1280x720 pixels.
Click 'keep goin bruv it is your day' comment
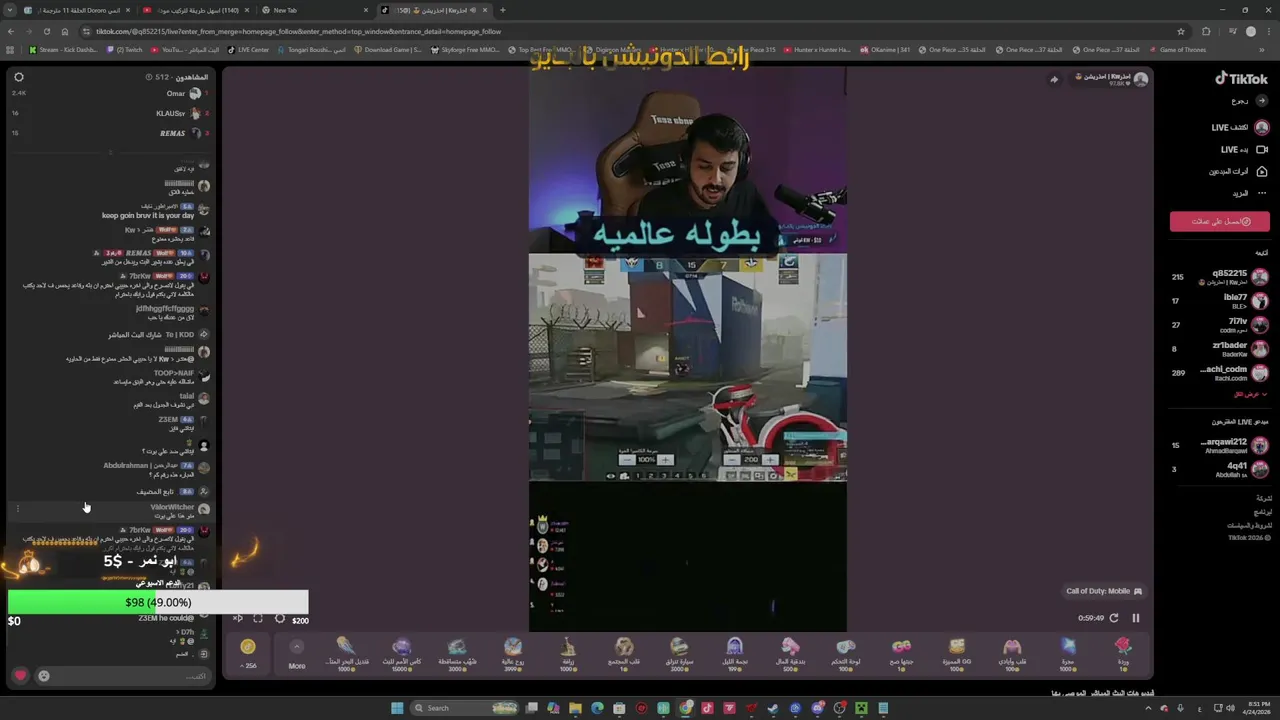(x=147, y=215)
